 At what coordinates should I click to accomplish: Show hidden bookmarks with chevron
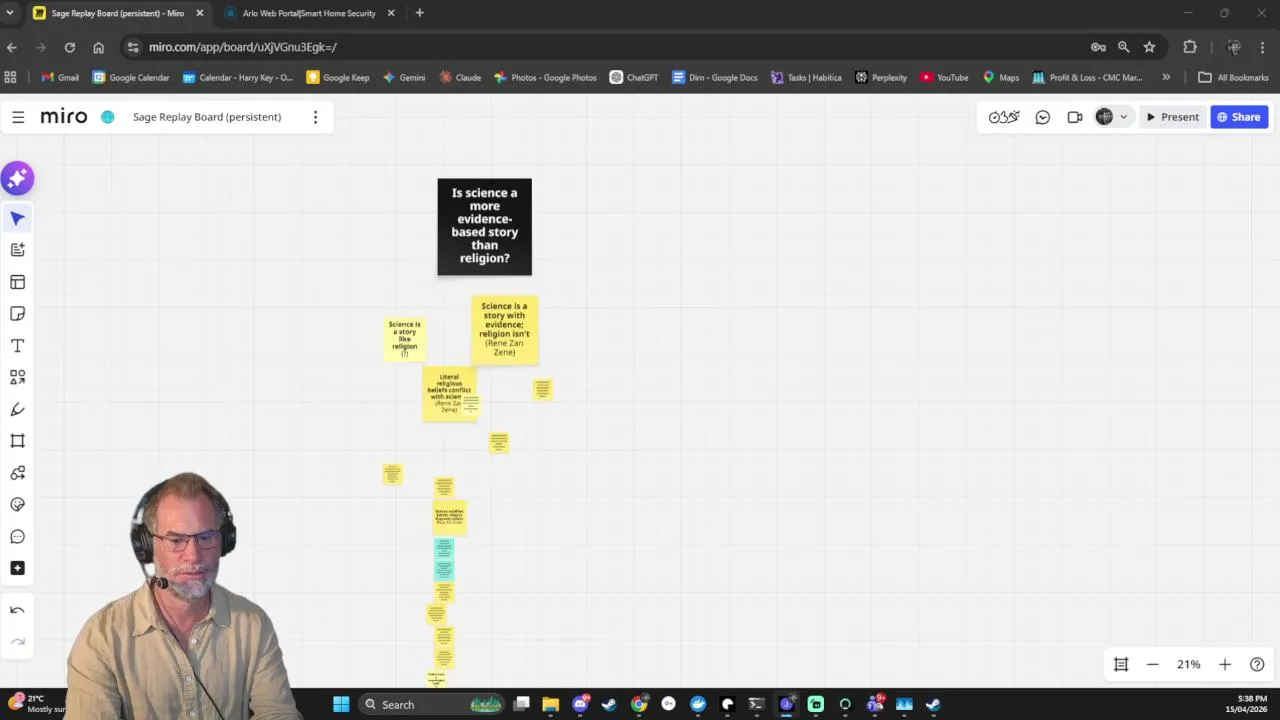[1166, 77]
